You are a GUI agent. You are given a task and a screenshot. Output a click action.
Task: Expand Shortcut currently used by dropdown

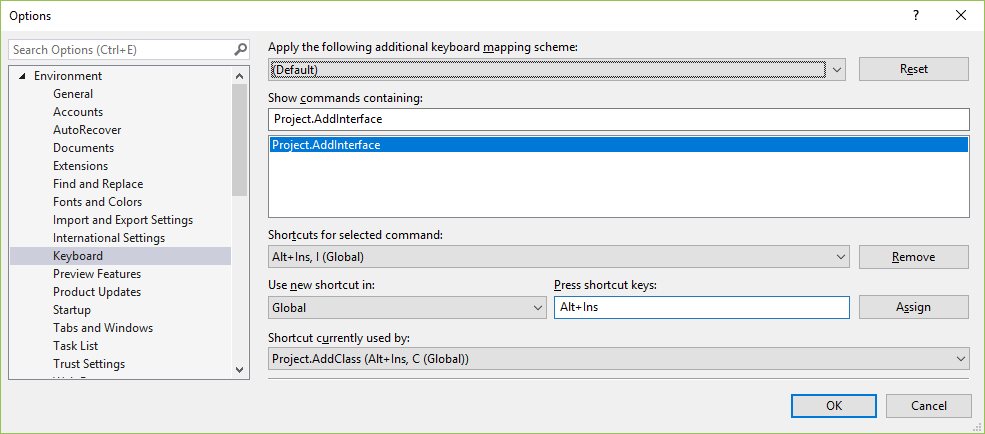(961, 358)
